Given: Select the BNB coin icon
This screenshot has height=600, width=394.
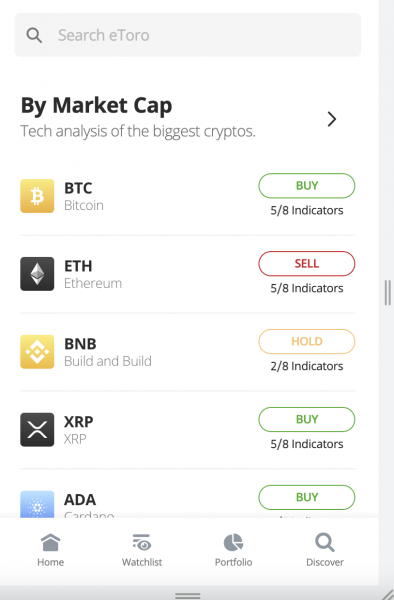Looking at the screenshot, I should point(37,352).
